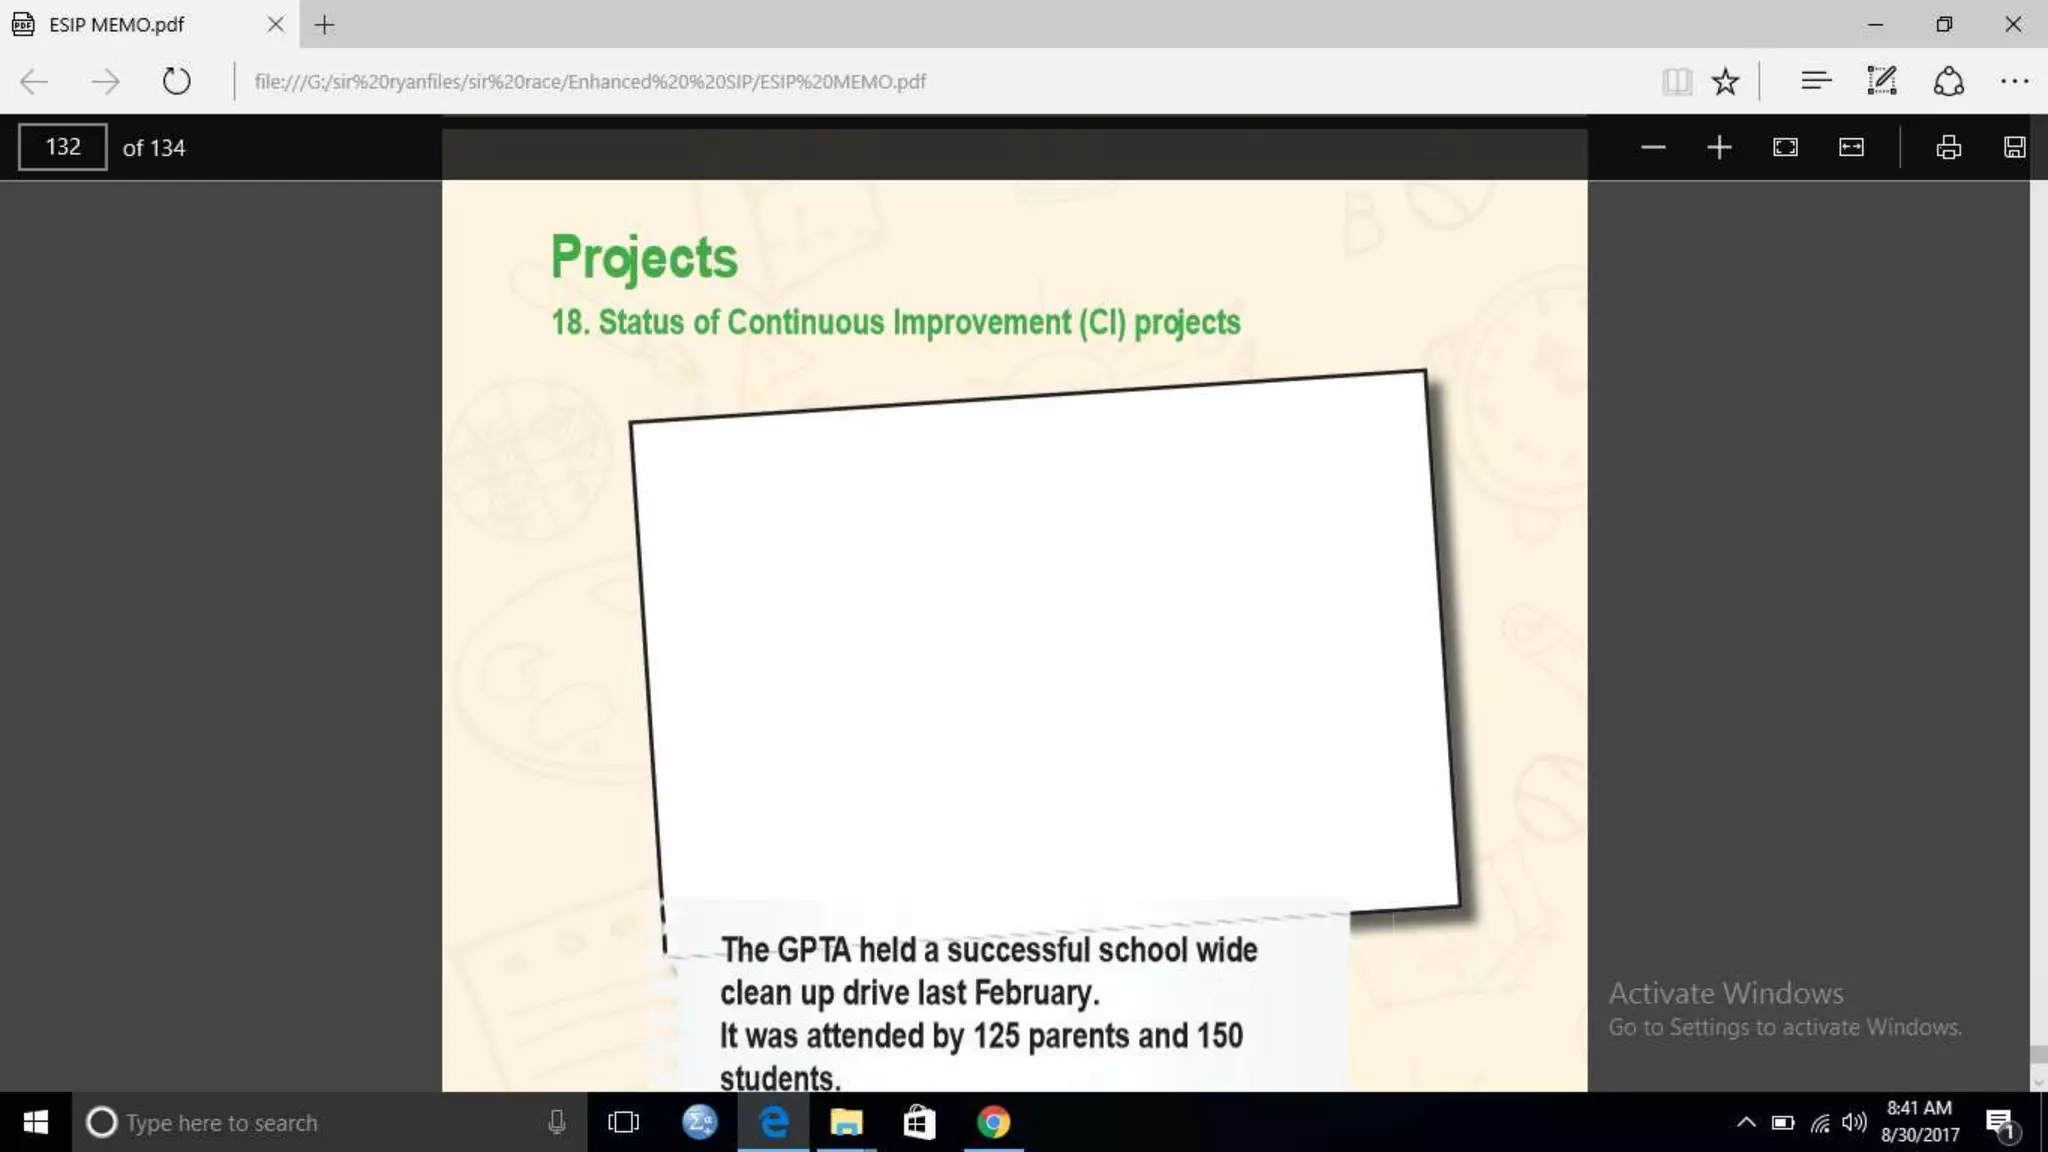Open Windows Task View
Viewport: 2048px width, 1152px height.
623,1122
